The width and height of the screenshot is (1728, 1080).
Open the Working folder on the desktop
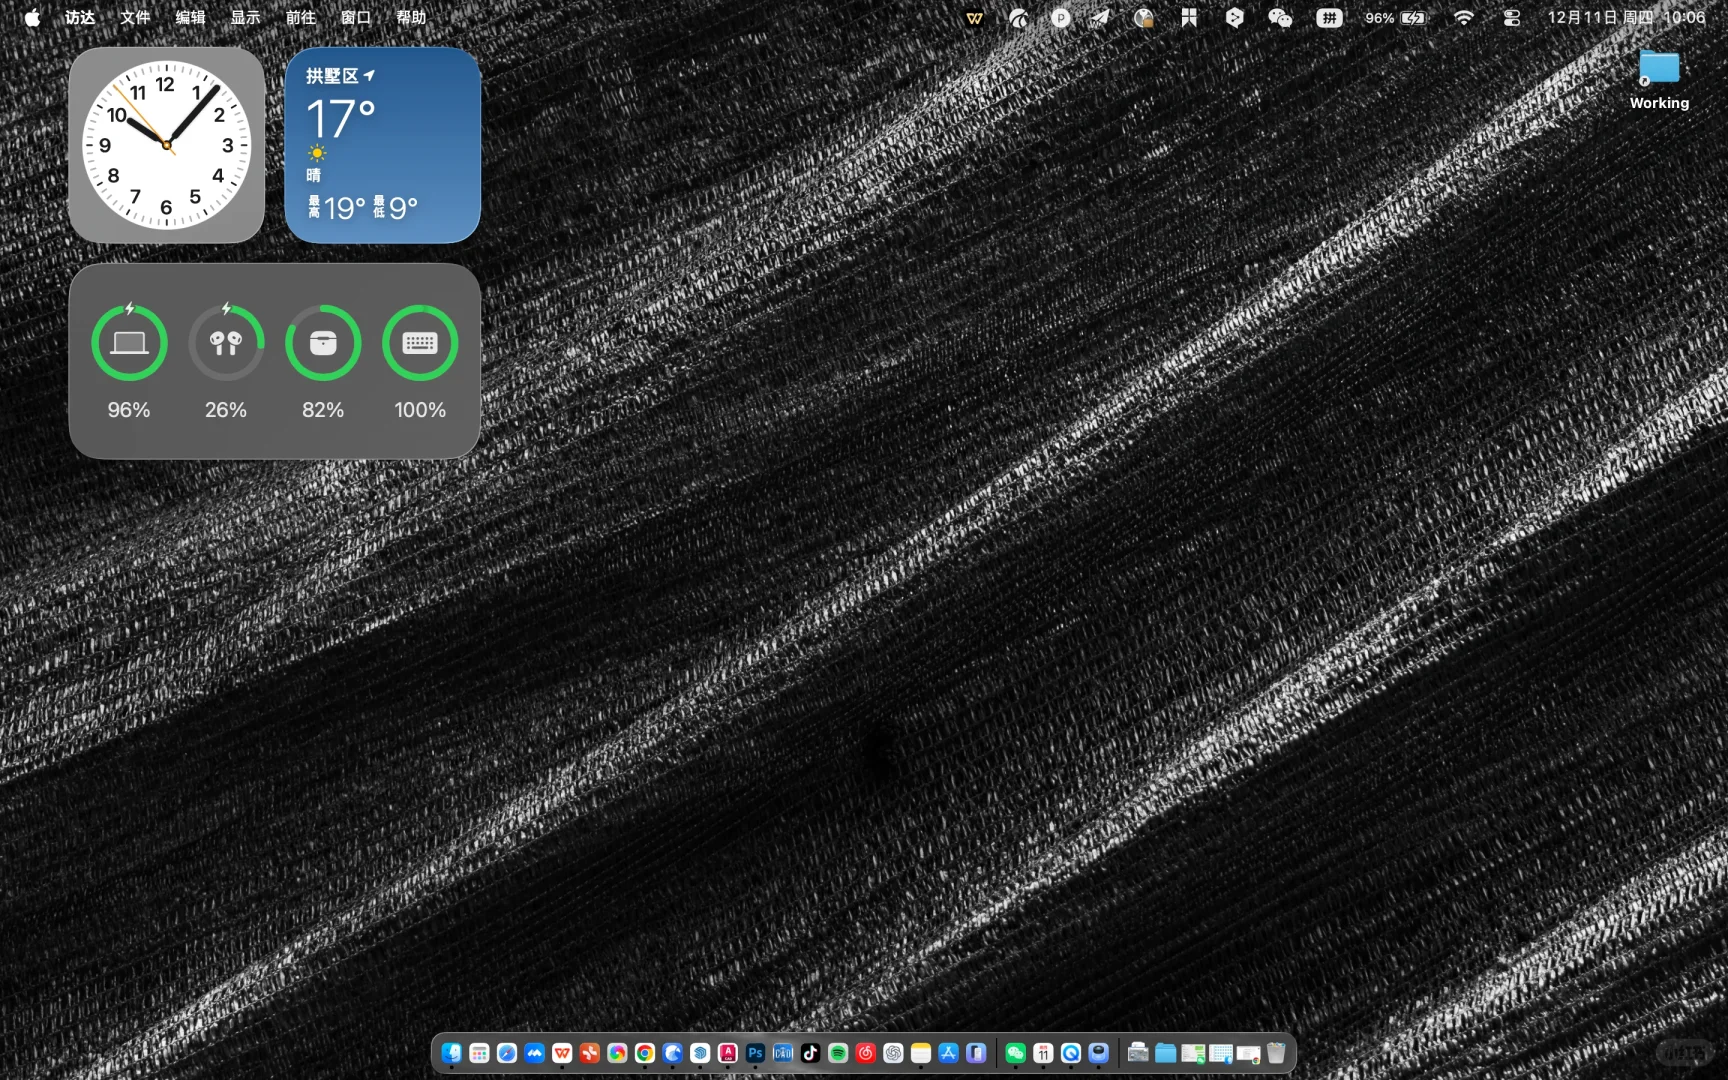click(x=1659, y=79)
